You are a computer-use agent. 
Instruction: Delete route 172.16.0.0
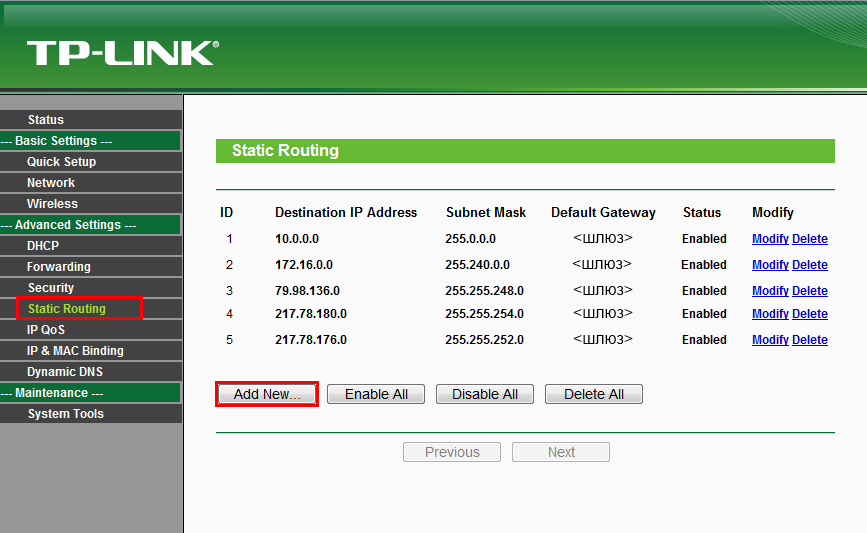(x=809, y=265)
